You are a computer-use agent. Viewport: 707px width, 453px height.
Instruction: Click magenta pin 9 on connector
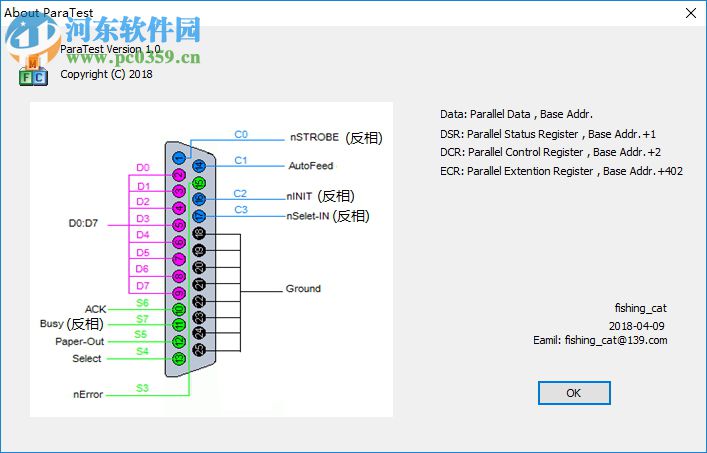(179, 293)
